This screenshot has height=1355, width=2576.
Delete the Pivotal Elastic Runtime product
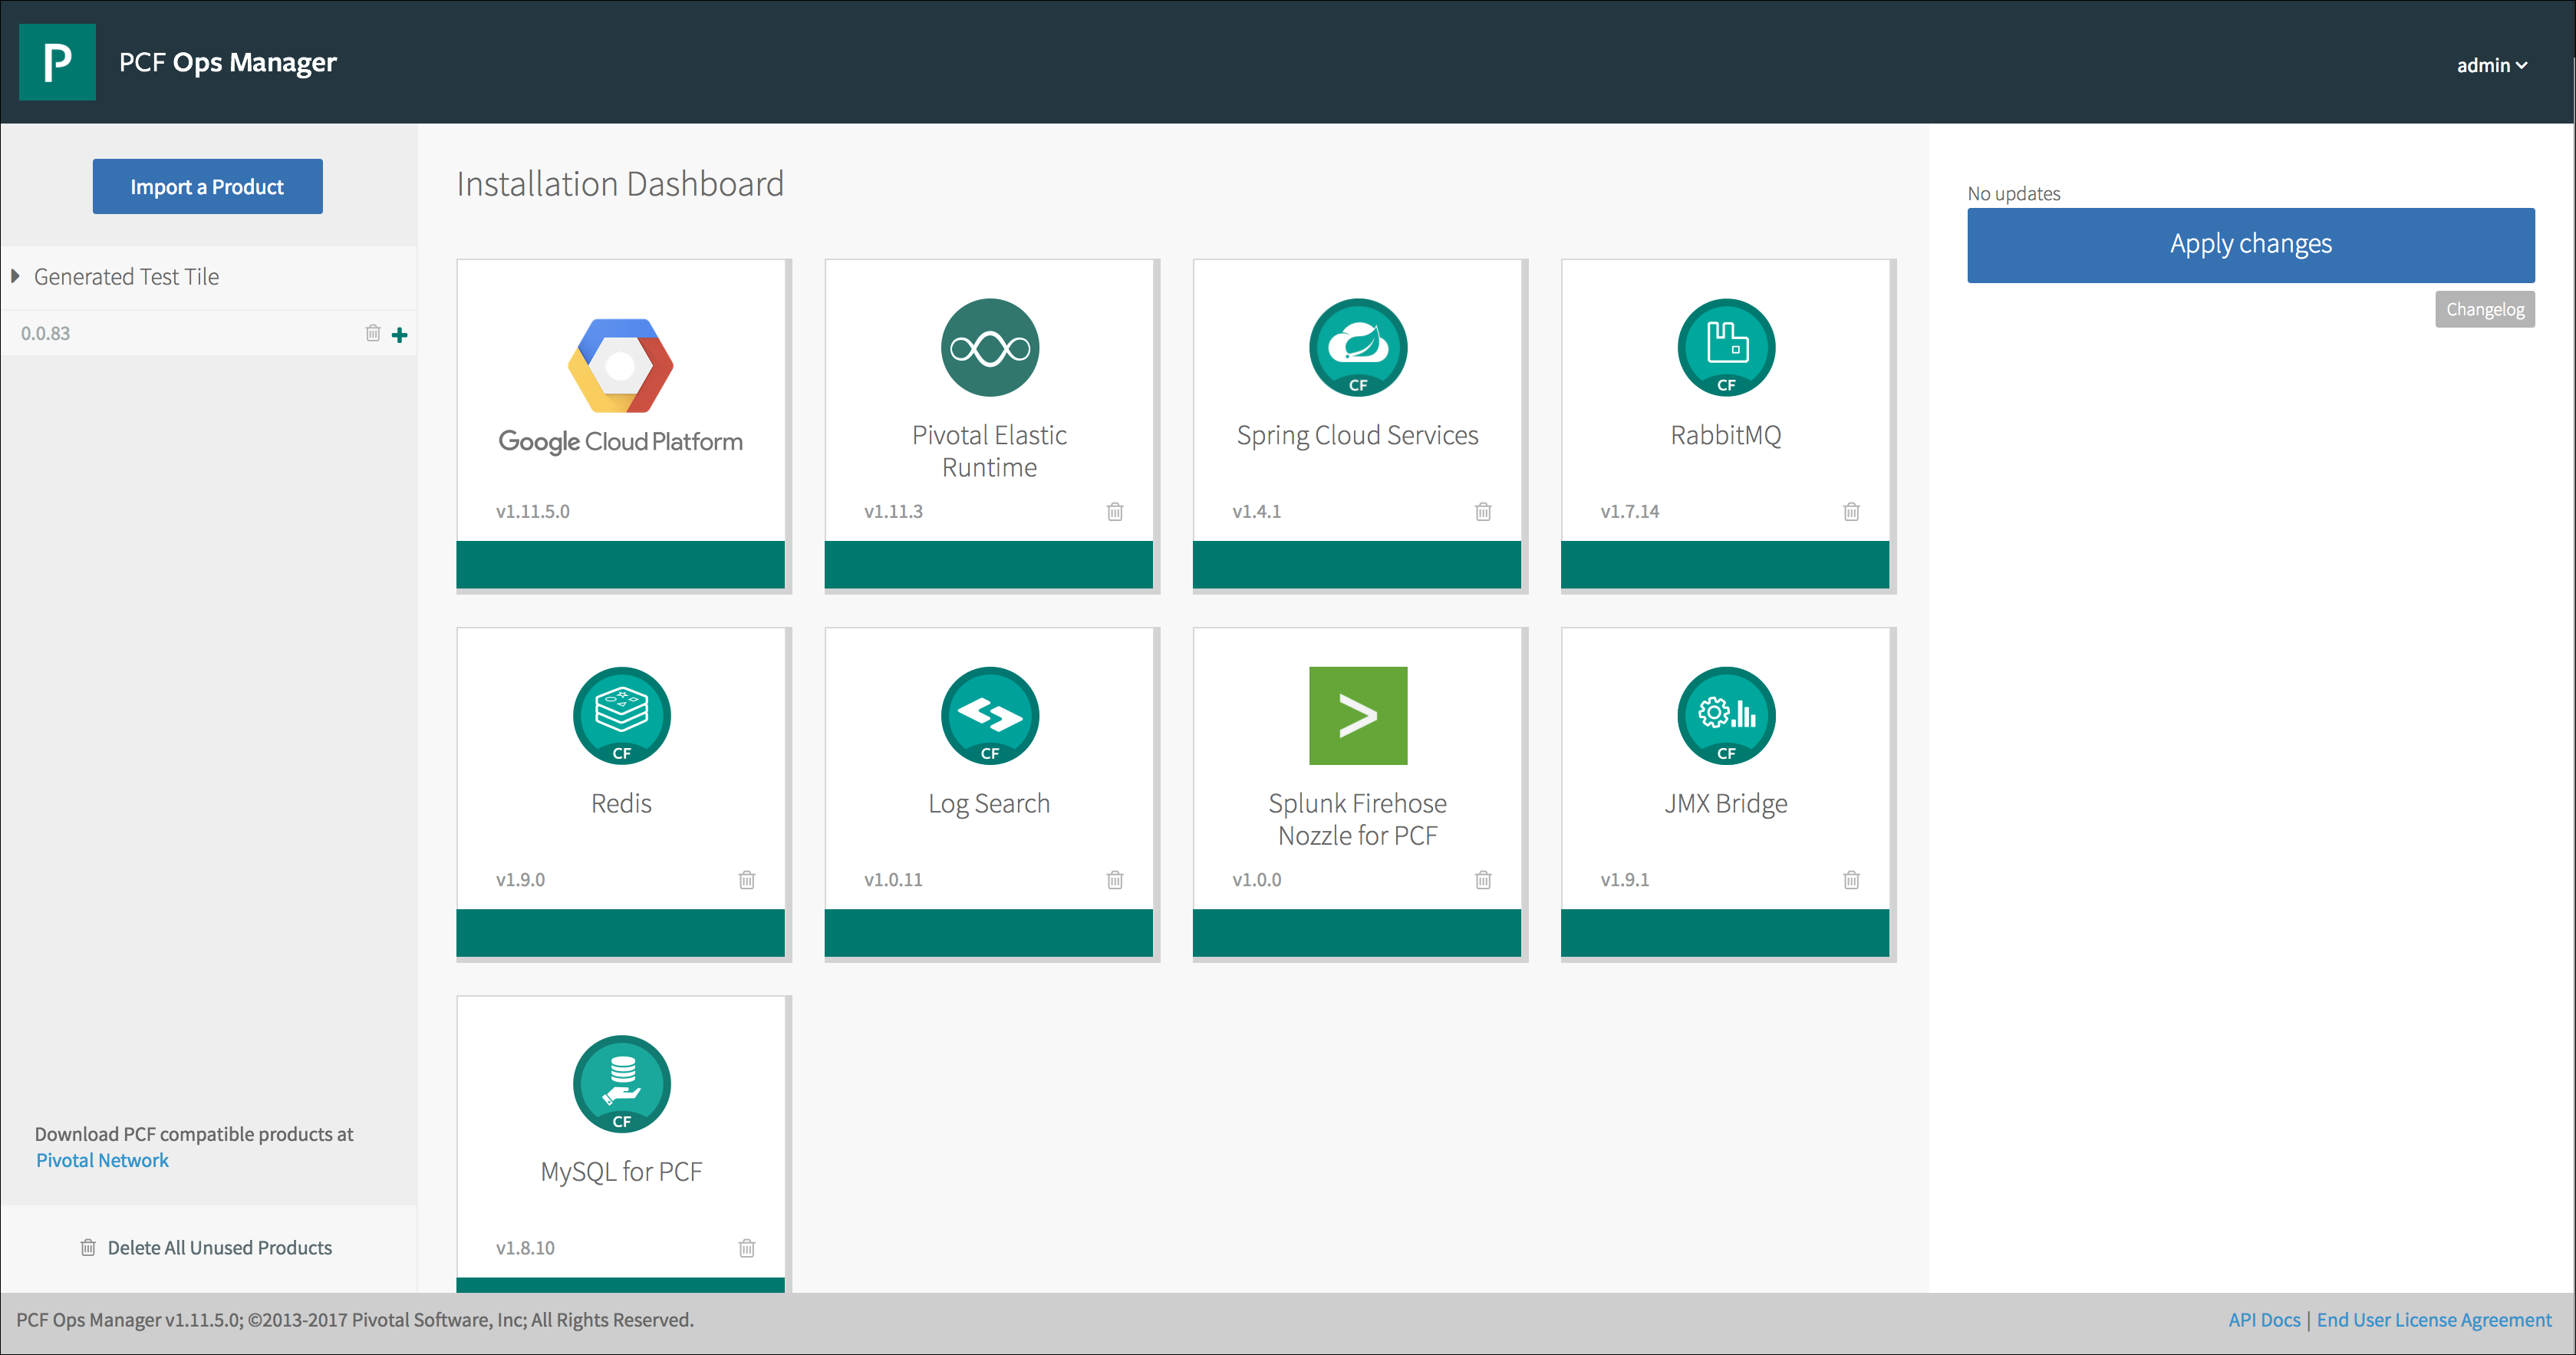point(1115,511)
